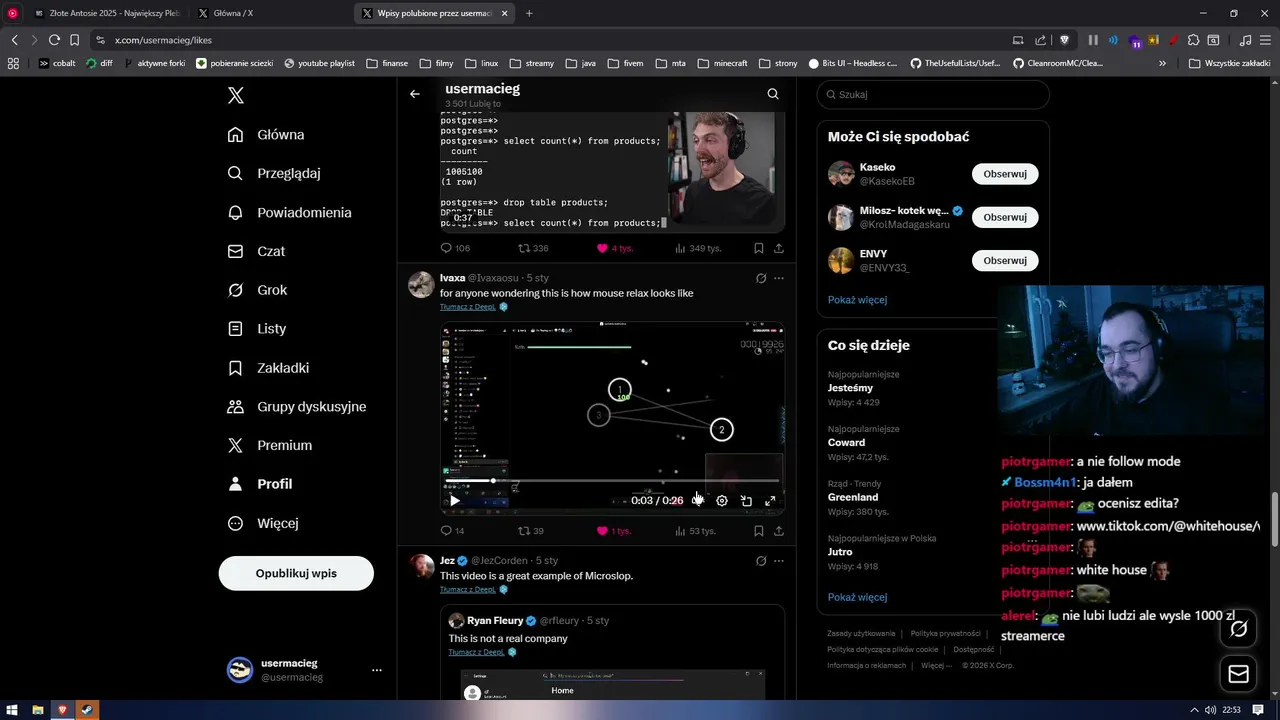
Task: Bookmark the postgres video post
Action: [759, 248]
